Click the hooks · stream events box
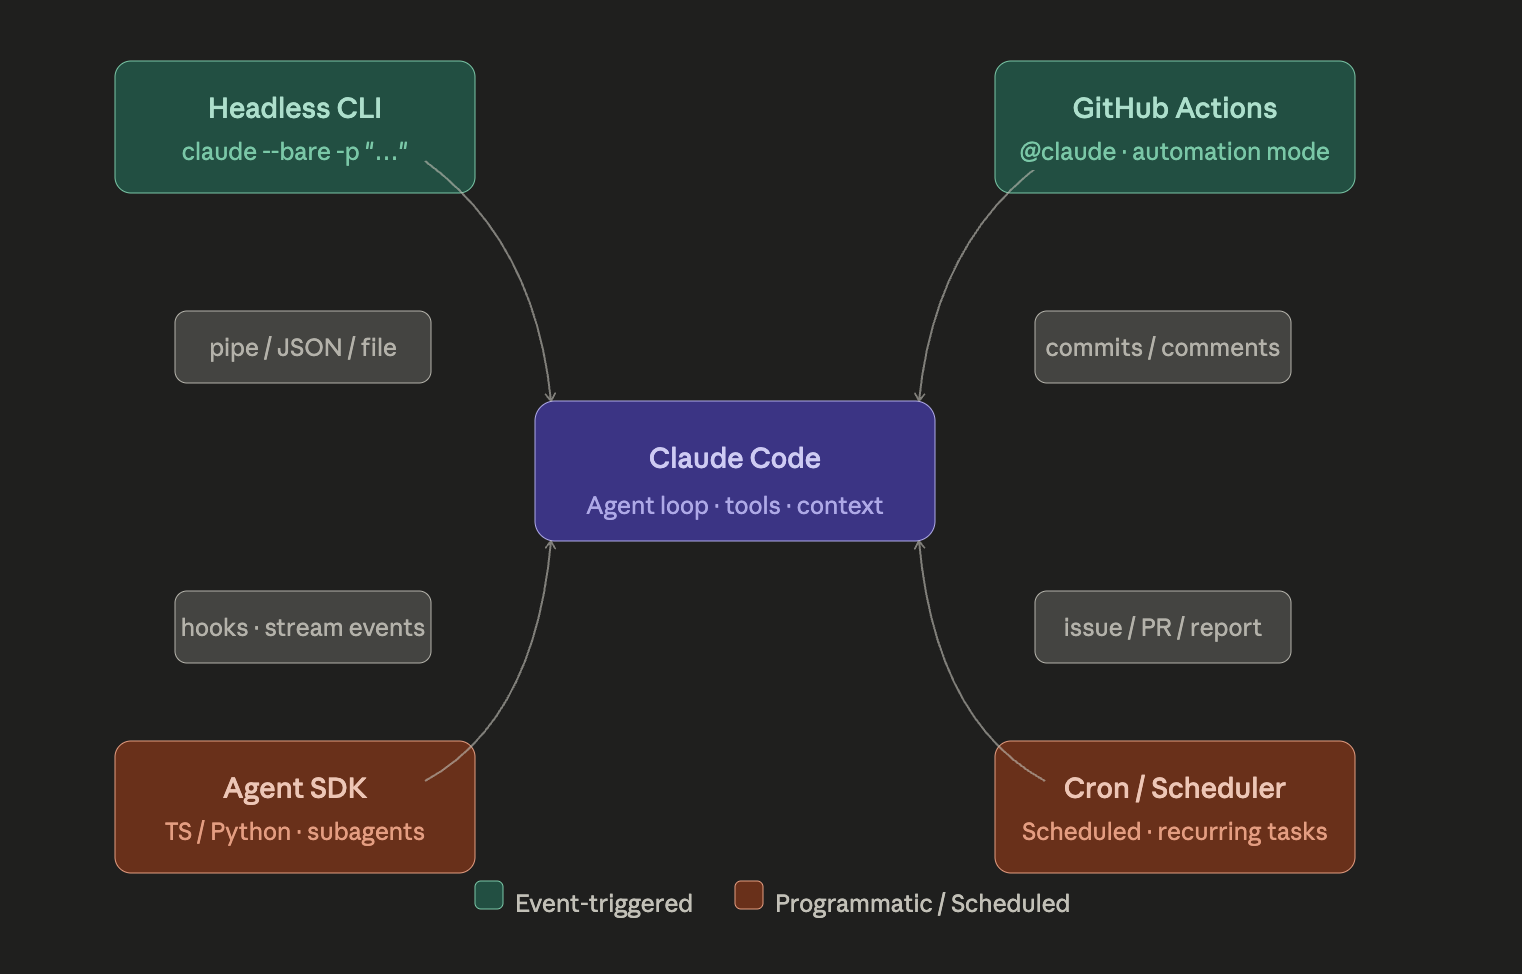The image size is (1522, 974). 303,627
